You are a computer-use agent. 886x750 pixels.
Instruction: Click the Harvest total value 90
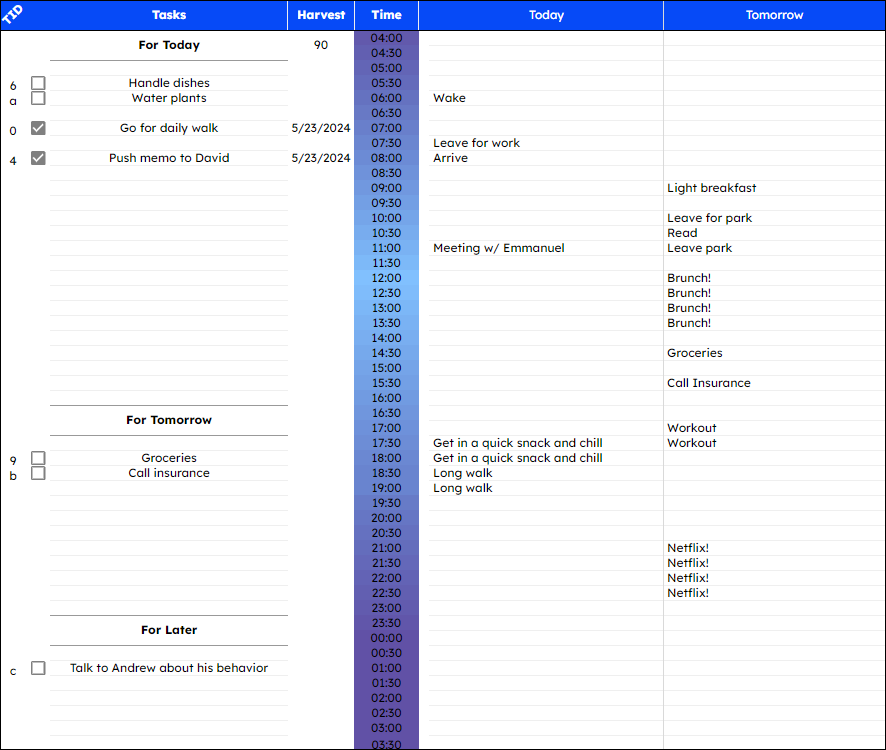pos(320,45)
